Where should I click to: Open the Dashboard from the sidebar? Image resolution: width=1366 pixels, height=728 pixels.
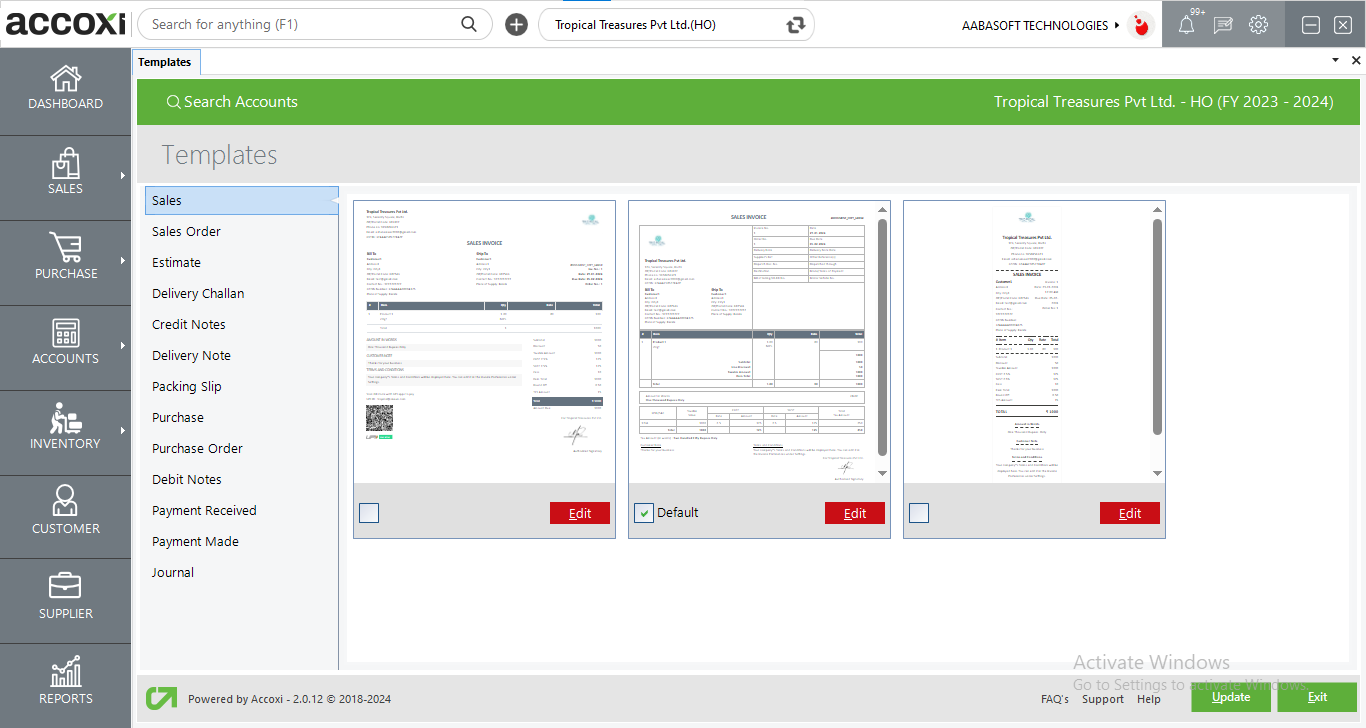(65, 90)
